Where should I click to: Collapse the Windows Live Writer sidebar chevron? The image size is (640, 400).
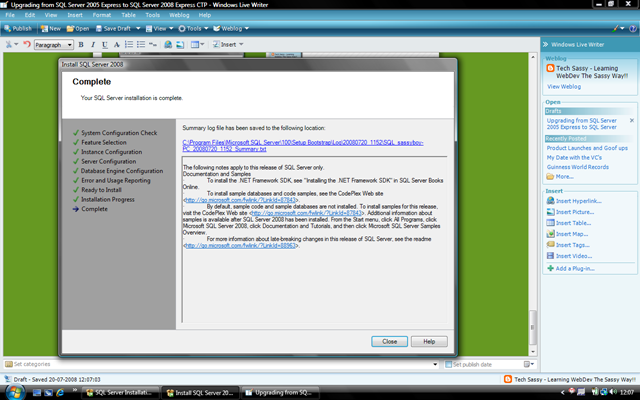tap(545, 44)
